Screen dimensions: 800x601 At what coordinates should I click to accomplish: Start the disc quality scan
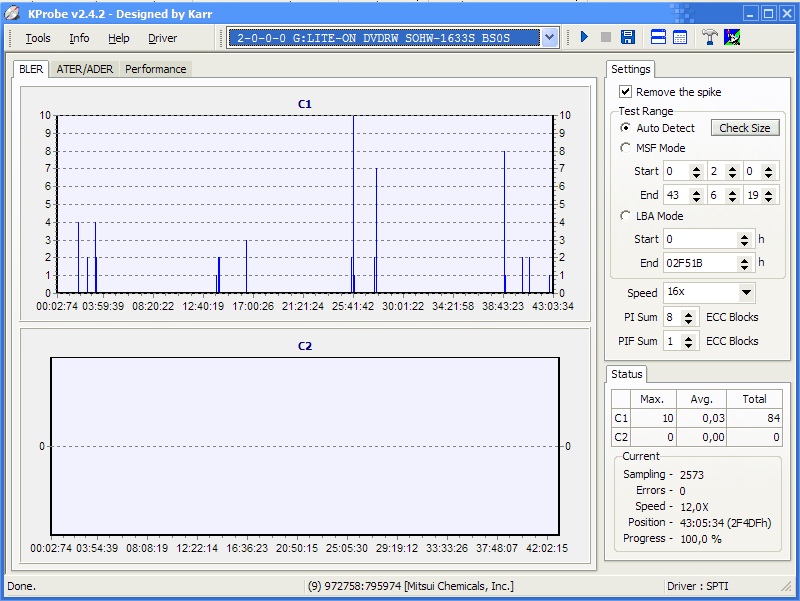tap(585, 37)
